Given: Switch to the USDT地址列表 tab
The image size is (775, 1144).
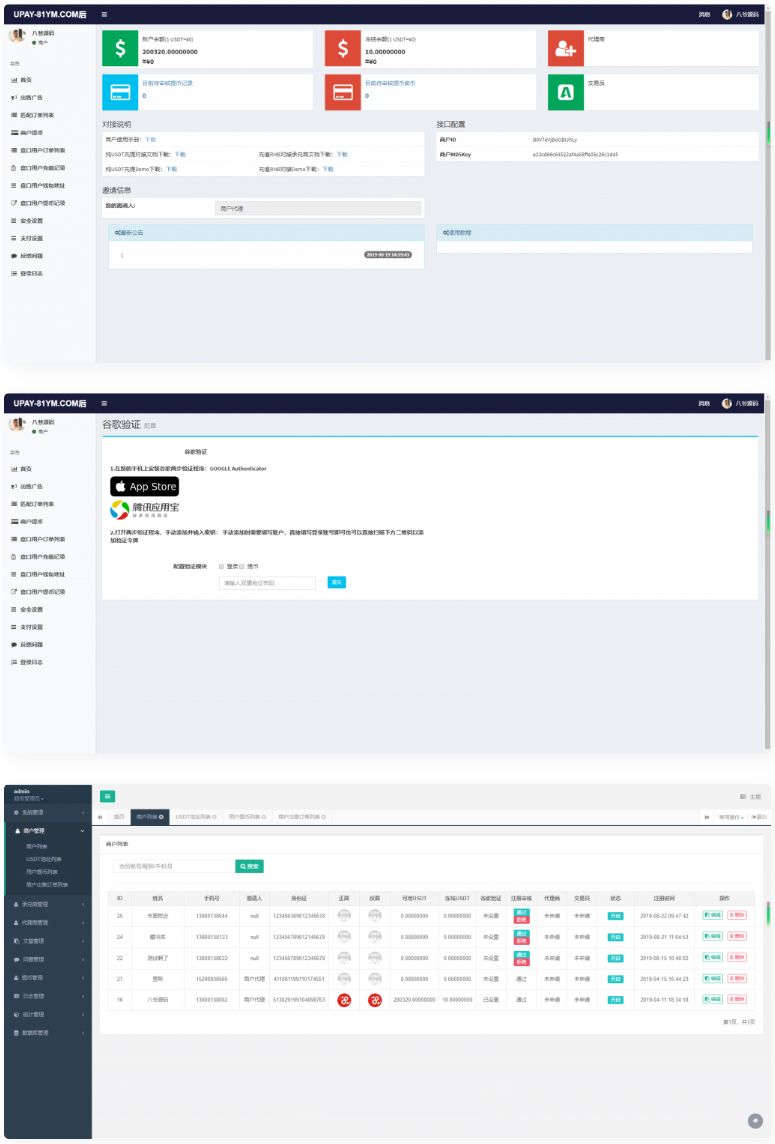Looking at the screenshot, I should [x=196, y=817].
